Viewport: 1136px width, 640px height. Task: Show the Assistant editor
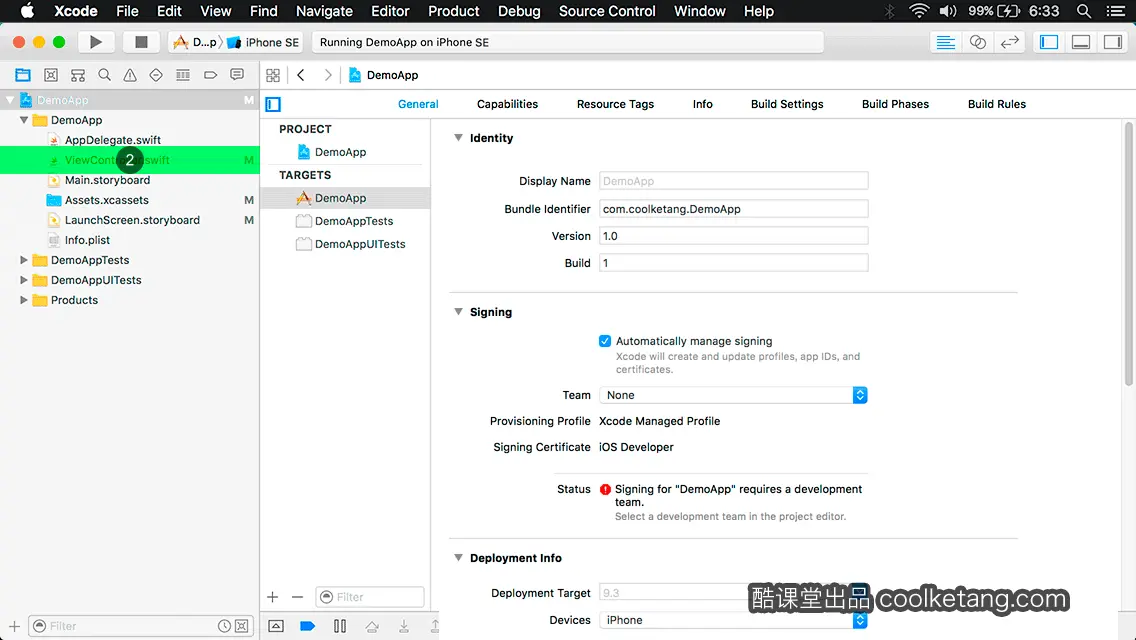pos(977,42)
